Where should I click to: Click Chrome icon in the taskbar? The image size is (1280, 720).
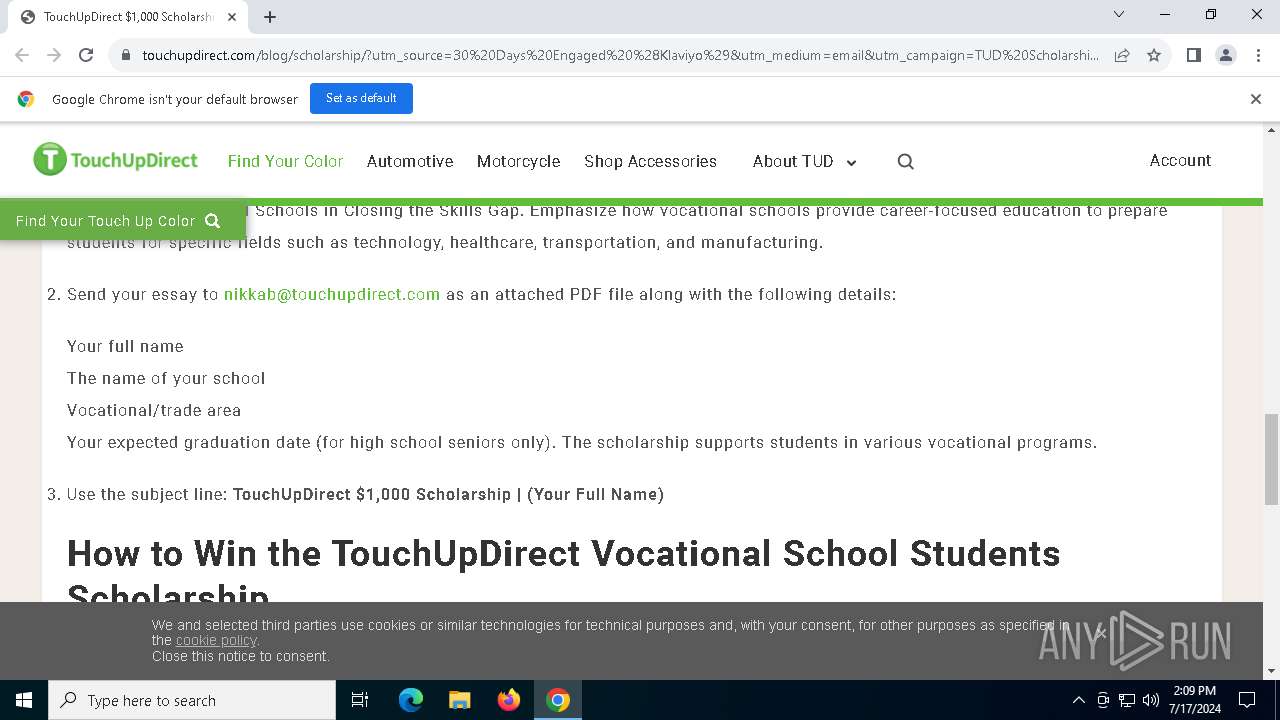(558, 700)
